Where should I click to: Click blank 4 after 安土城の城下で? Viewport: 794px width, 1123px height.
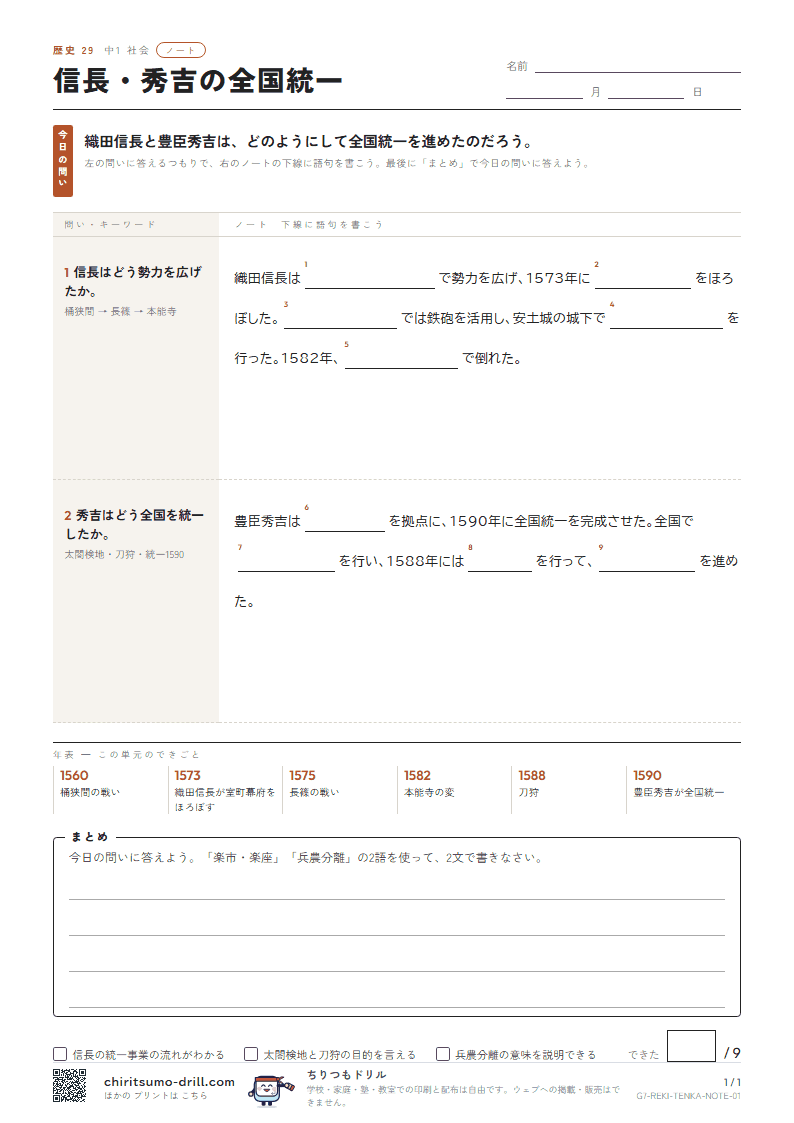pos(667,319)
